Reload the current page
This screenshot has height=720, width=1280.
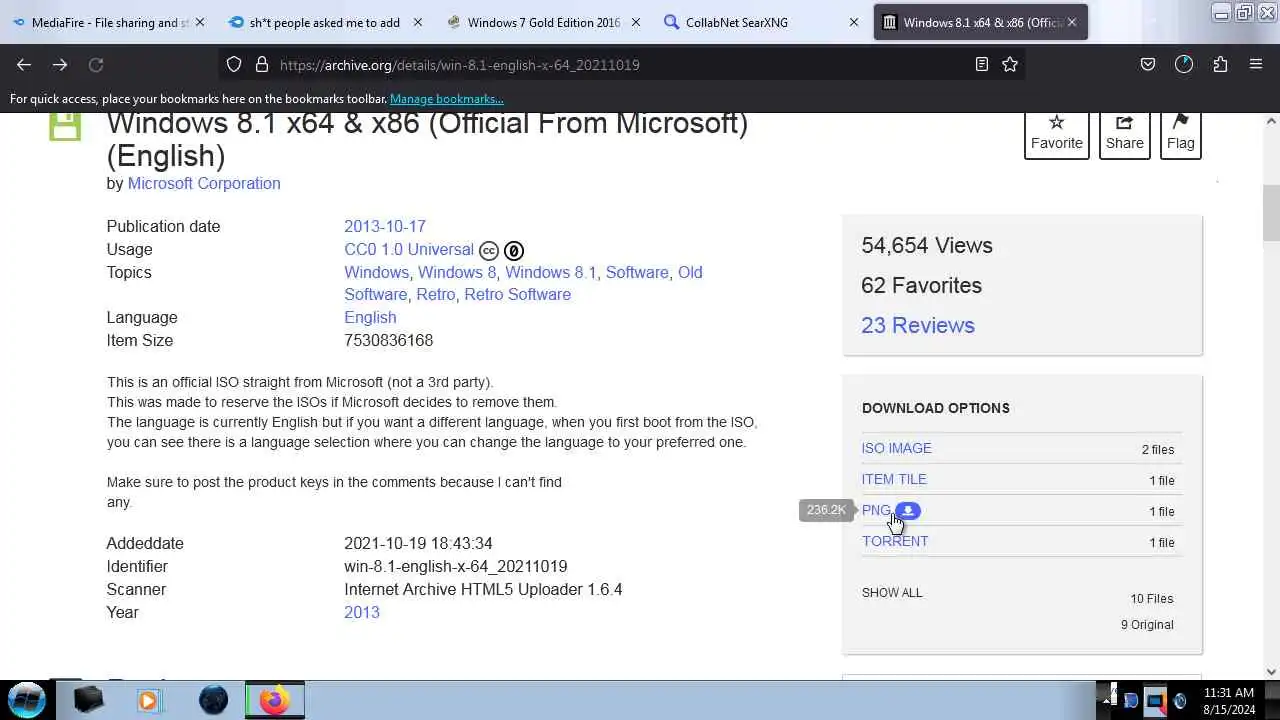(96, 64)
